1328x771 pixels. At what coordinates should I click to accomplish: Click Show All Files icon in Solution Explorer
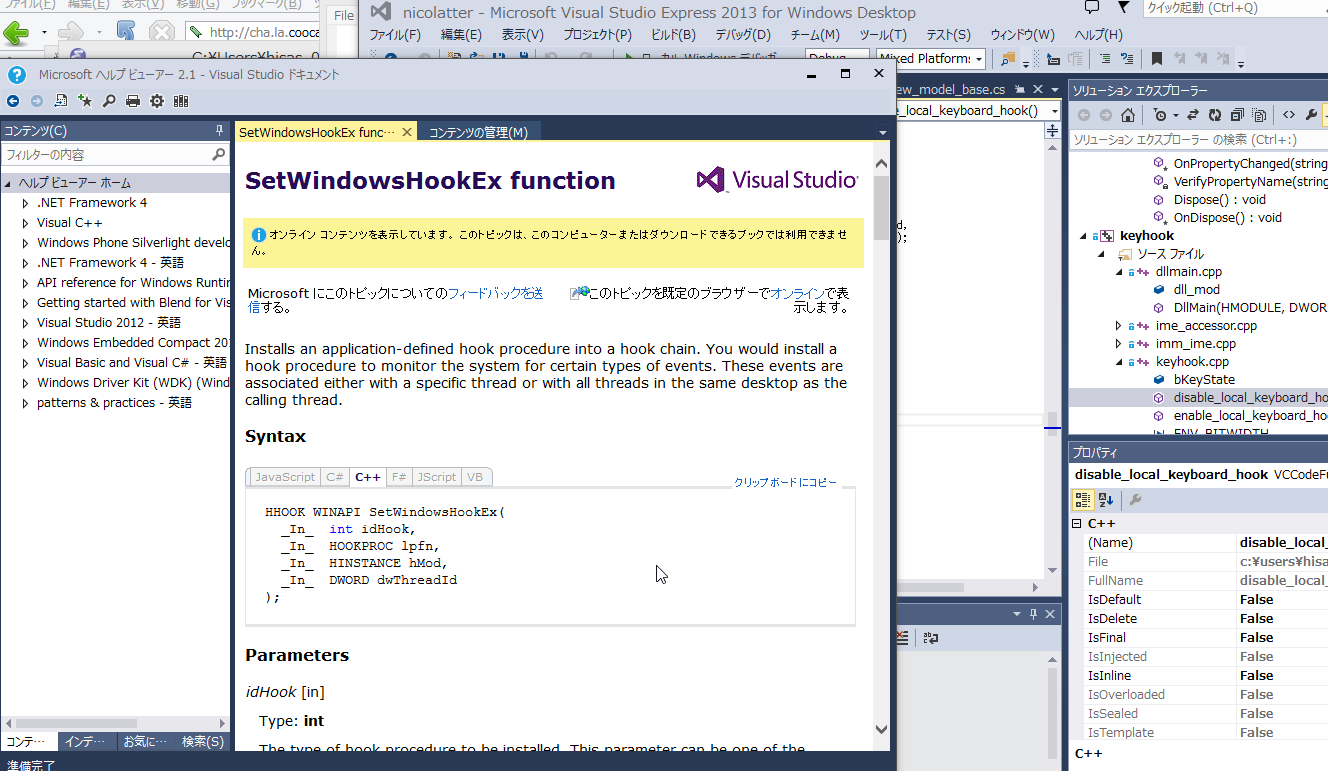point(1259,115)
